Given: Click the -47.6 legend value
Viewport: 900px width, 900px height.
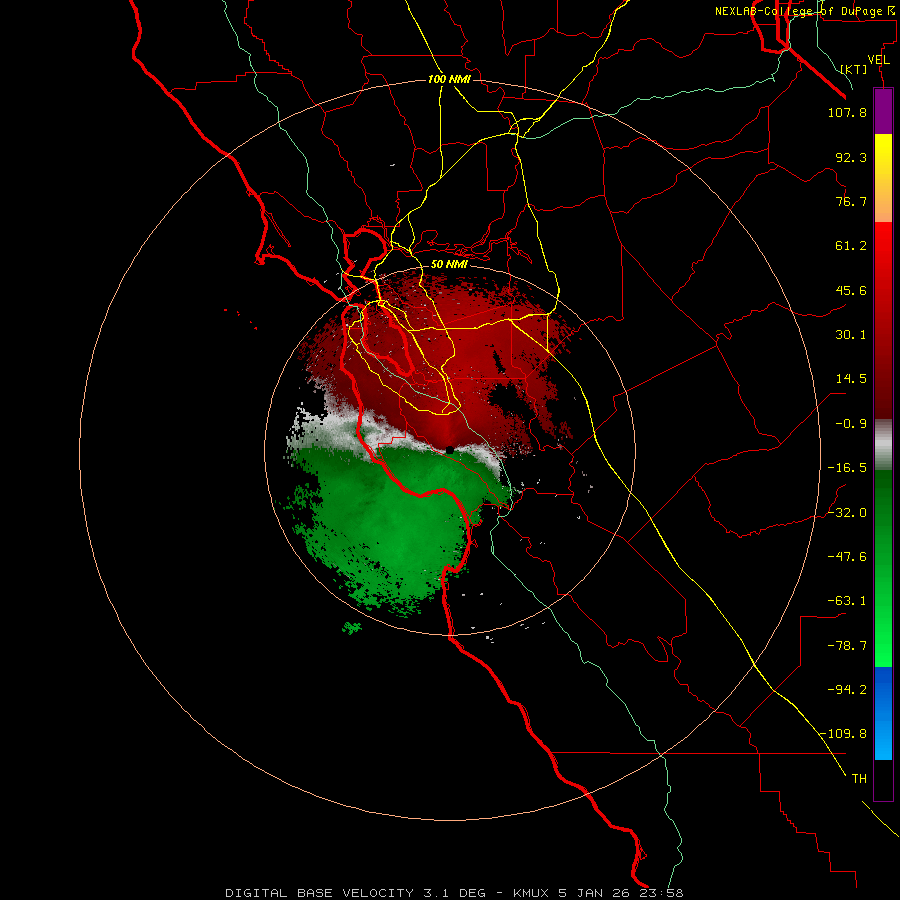Looking at the screenshot, I should [847, 557].
